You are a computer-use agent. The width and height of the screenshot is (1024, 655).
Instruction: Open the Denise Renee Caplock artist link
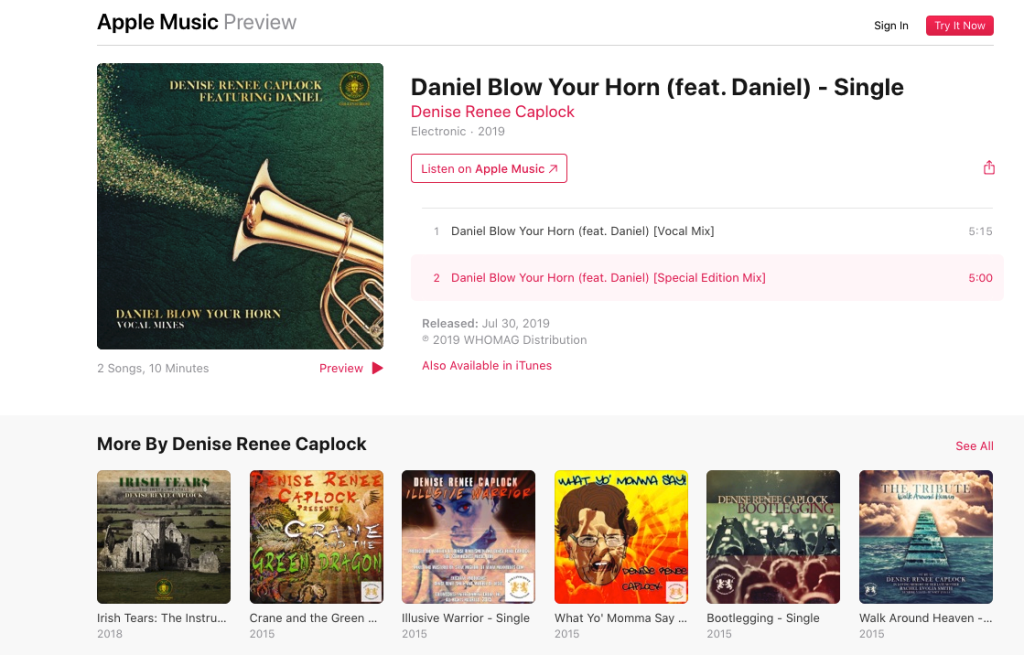coord(492,112)
